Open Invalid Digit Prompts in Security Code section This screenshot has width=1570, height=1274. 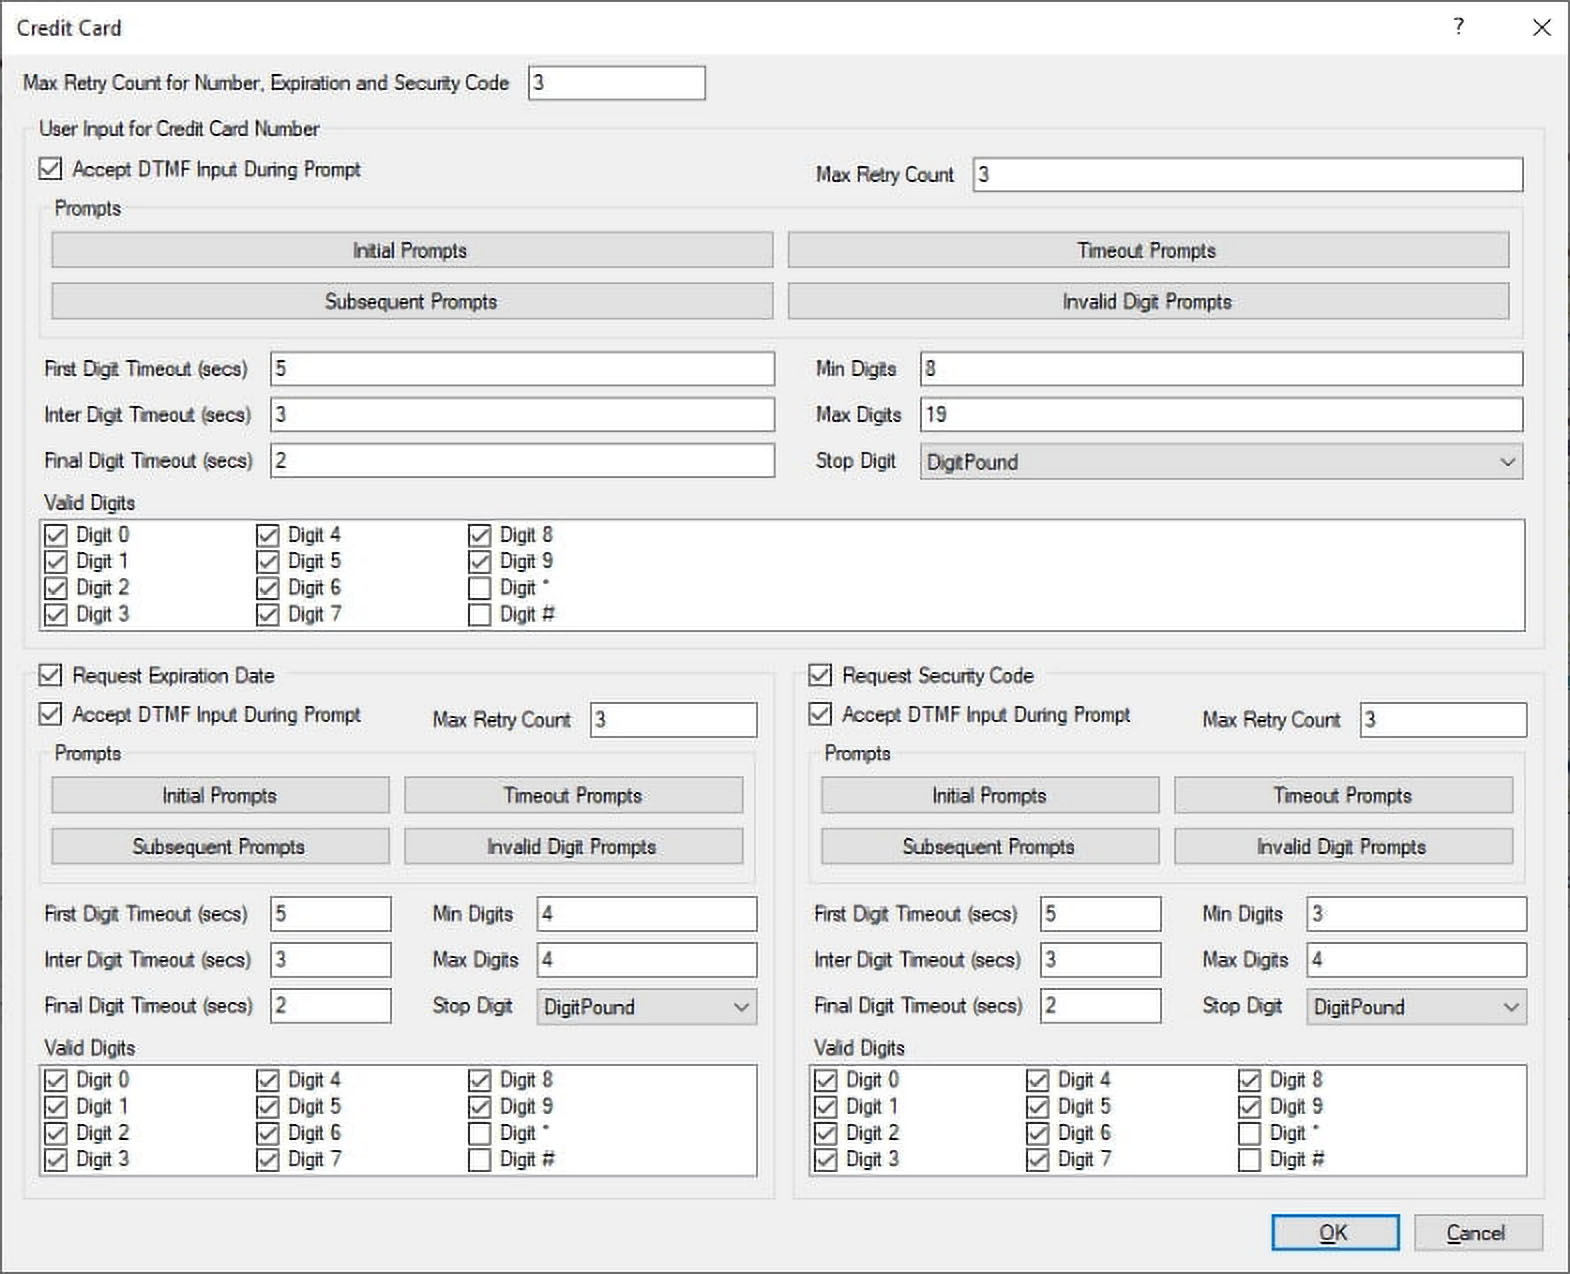click(1344, 846)
